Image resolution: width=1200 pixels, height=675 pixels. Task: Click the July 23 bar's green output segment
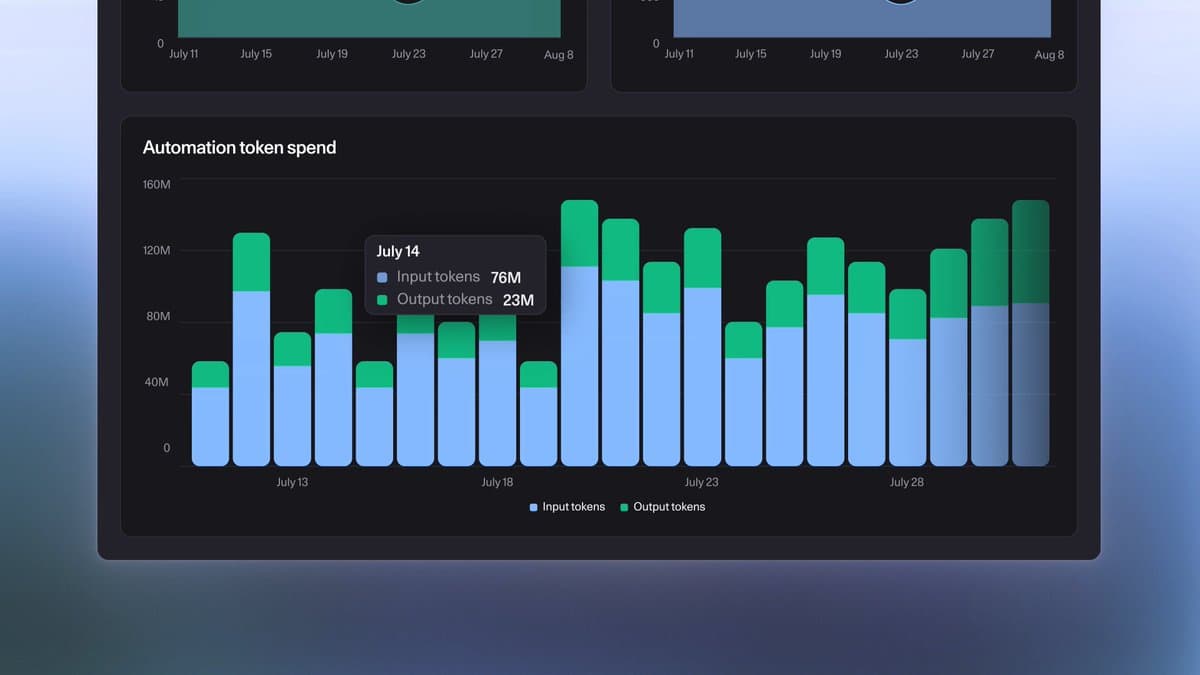702,258
